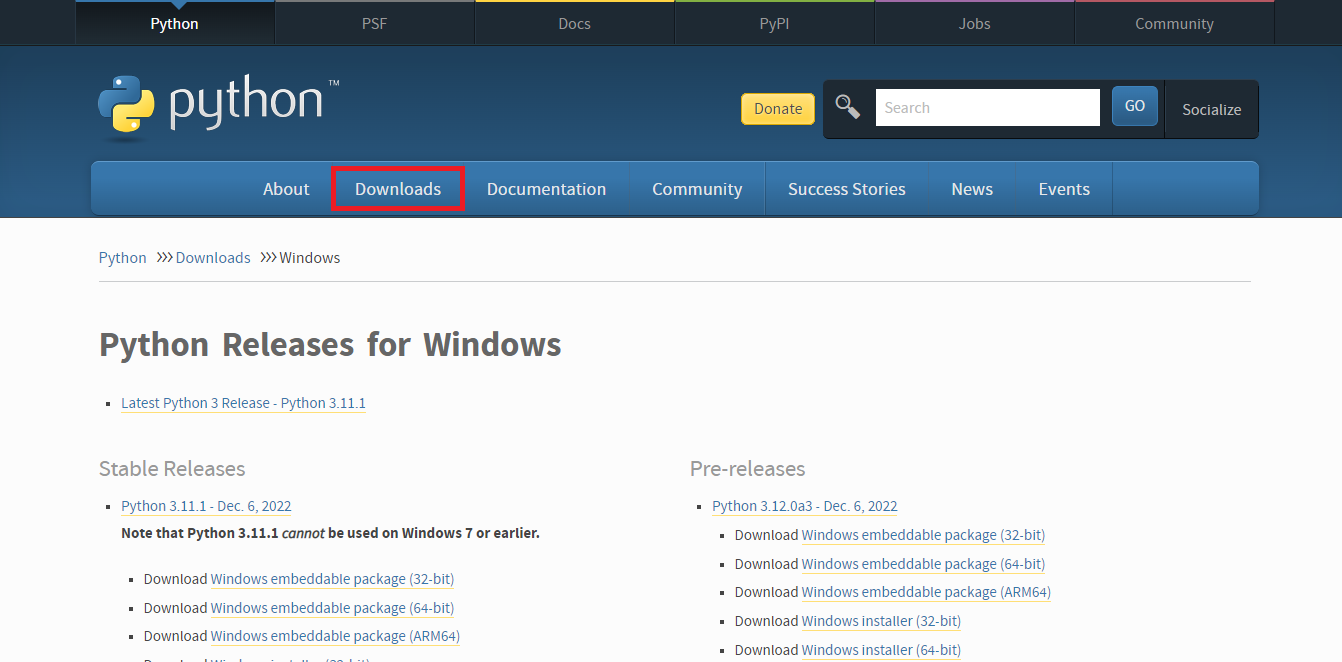The width and height of the screenshot is (1342, 662).
Task: Switch to the Docs top tab
Action: pyautogui.click(x=574, y=24)
